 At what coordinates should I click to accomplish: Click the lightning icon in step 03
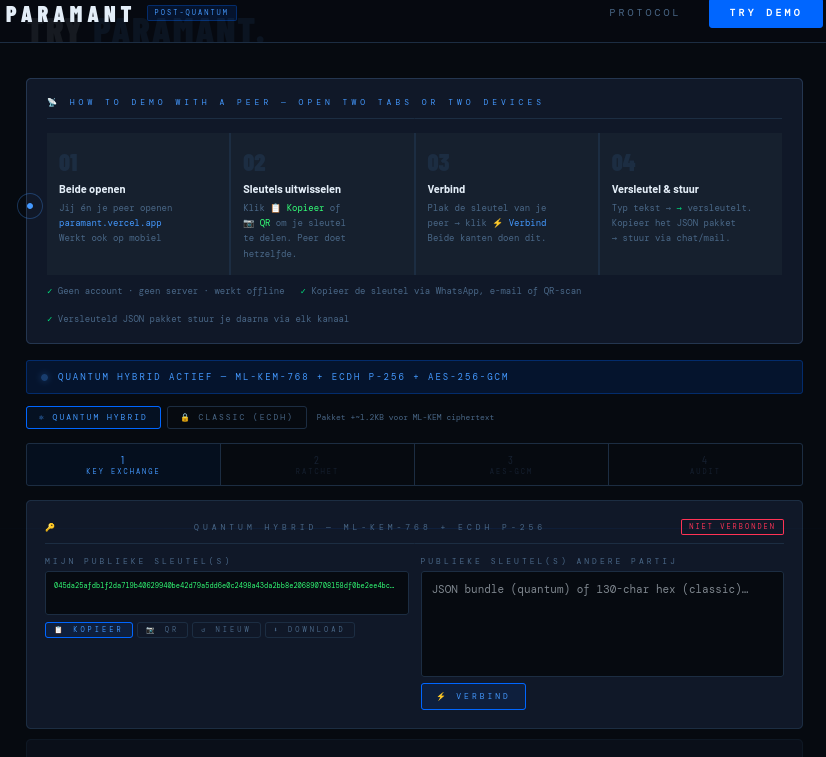(498, 223)
